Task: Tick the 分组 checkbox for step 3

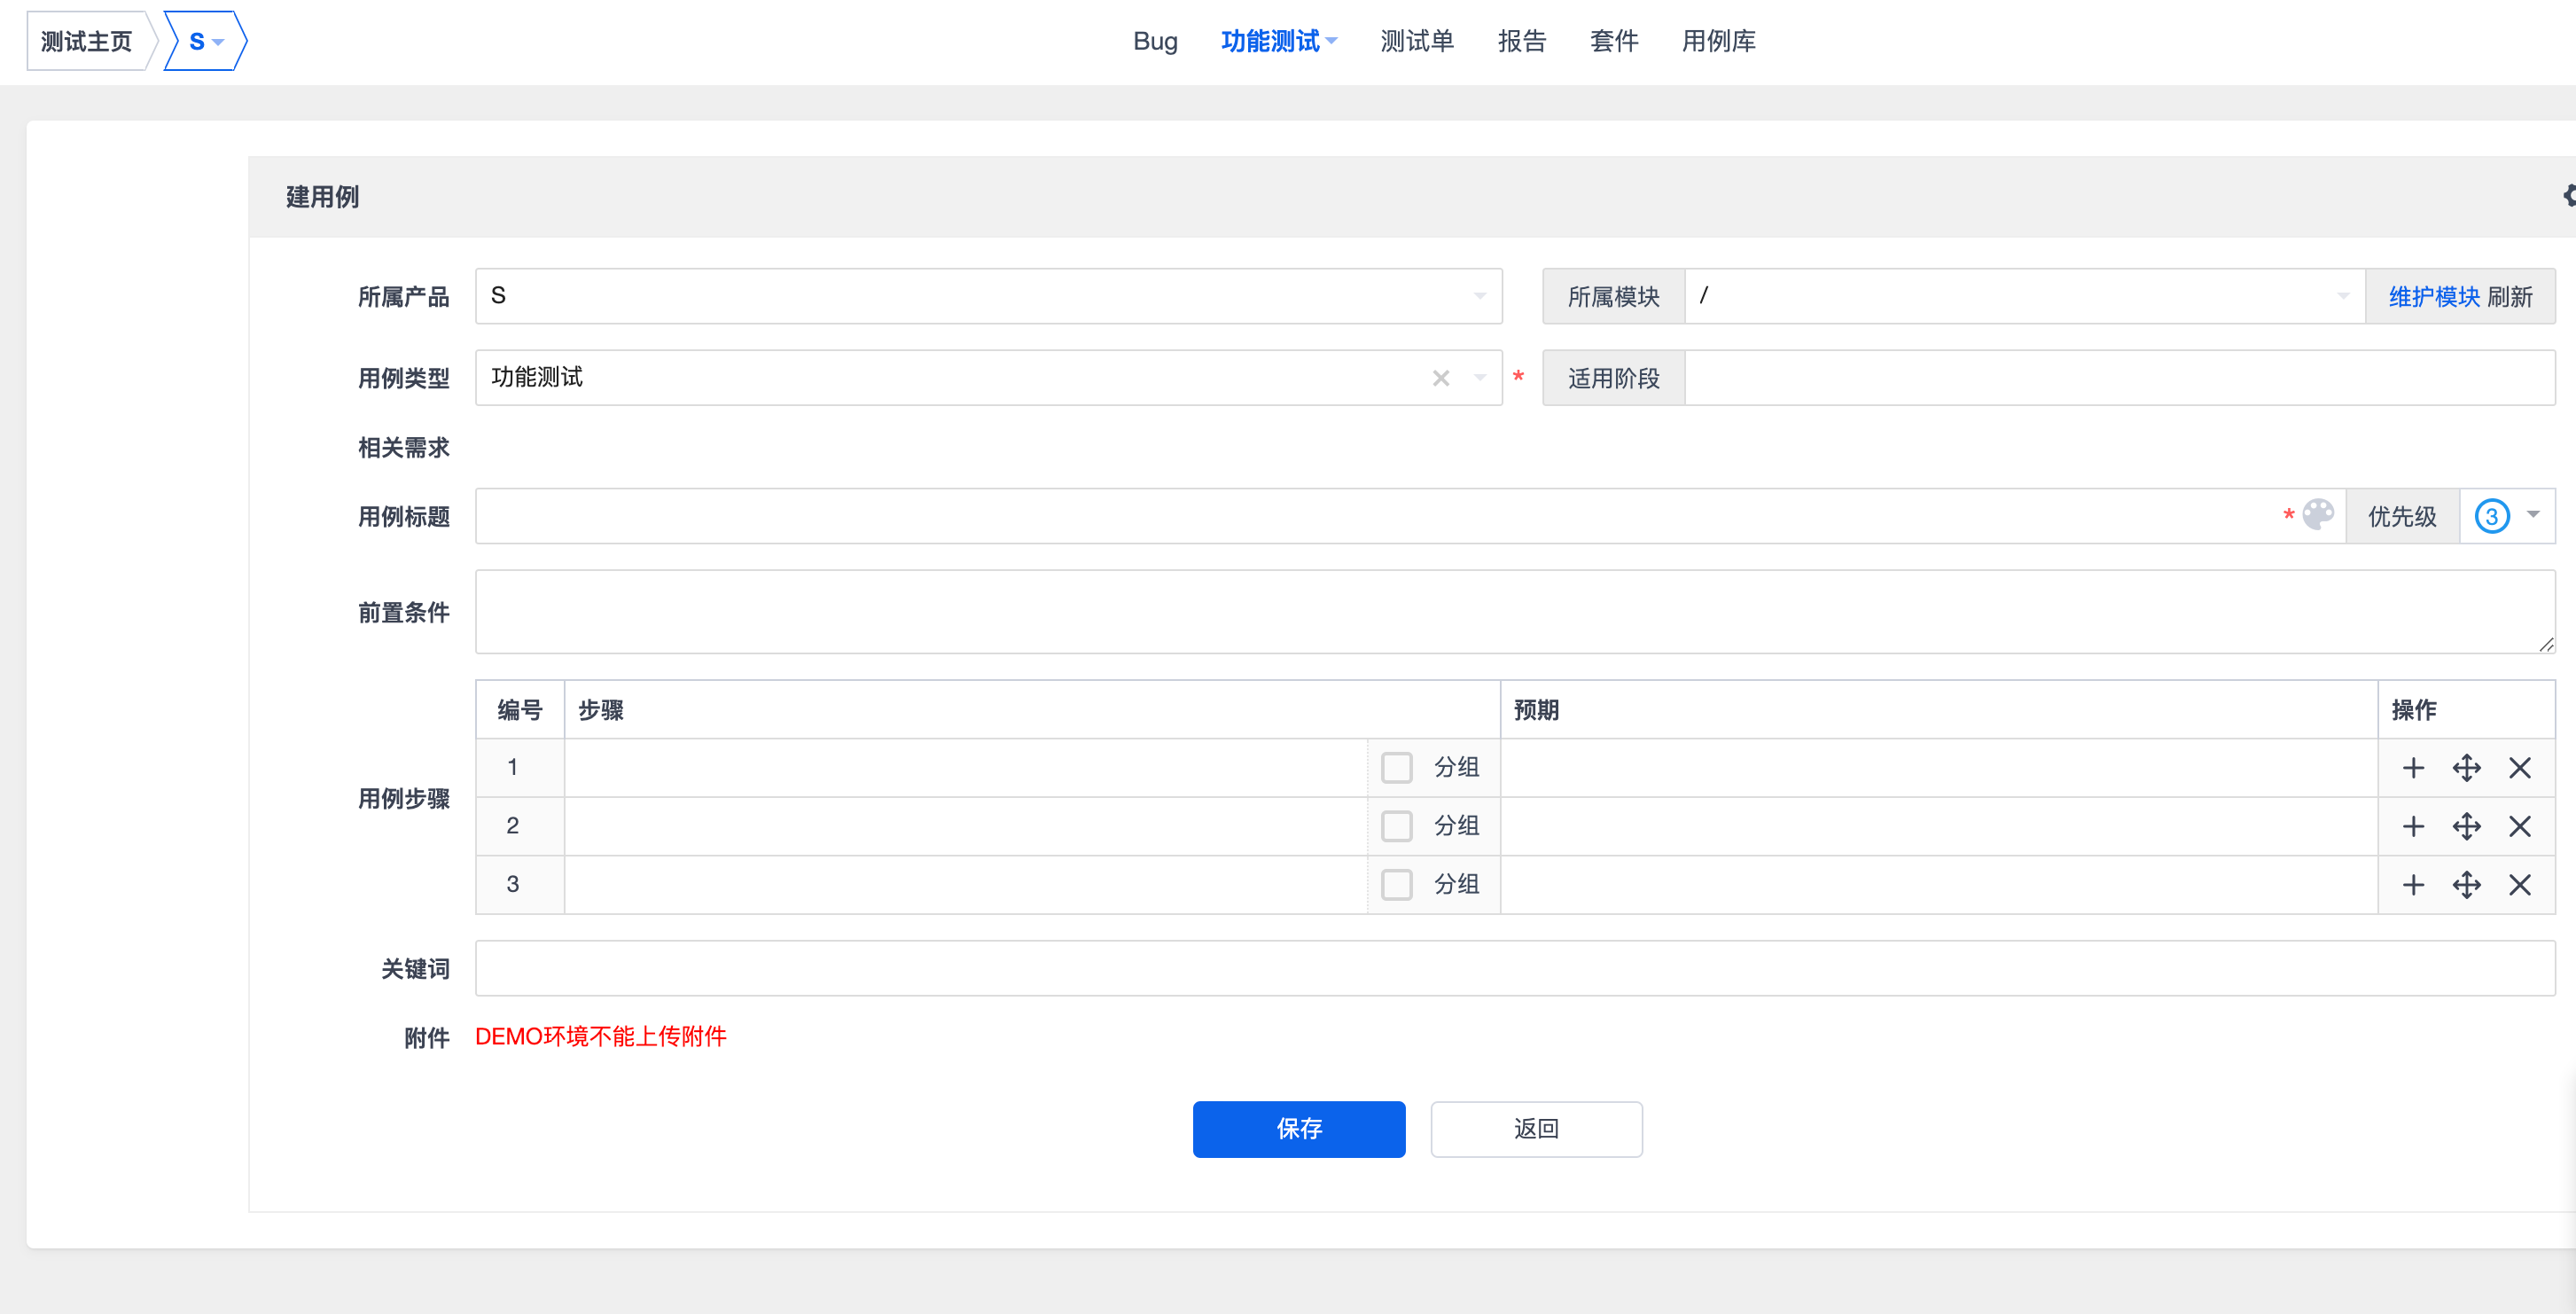Action: (x=1396, y=884)
